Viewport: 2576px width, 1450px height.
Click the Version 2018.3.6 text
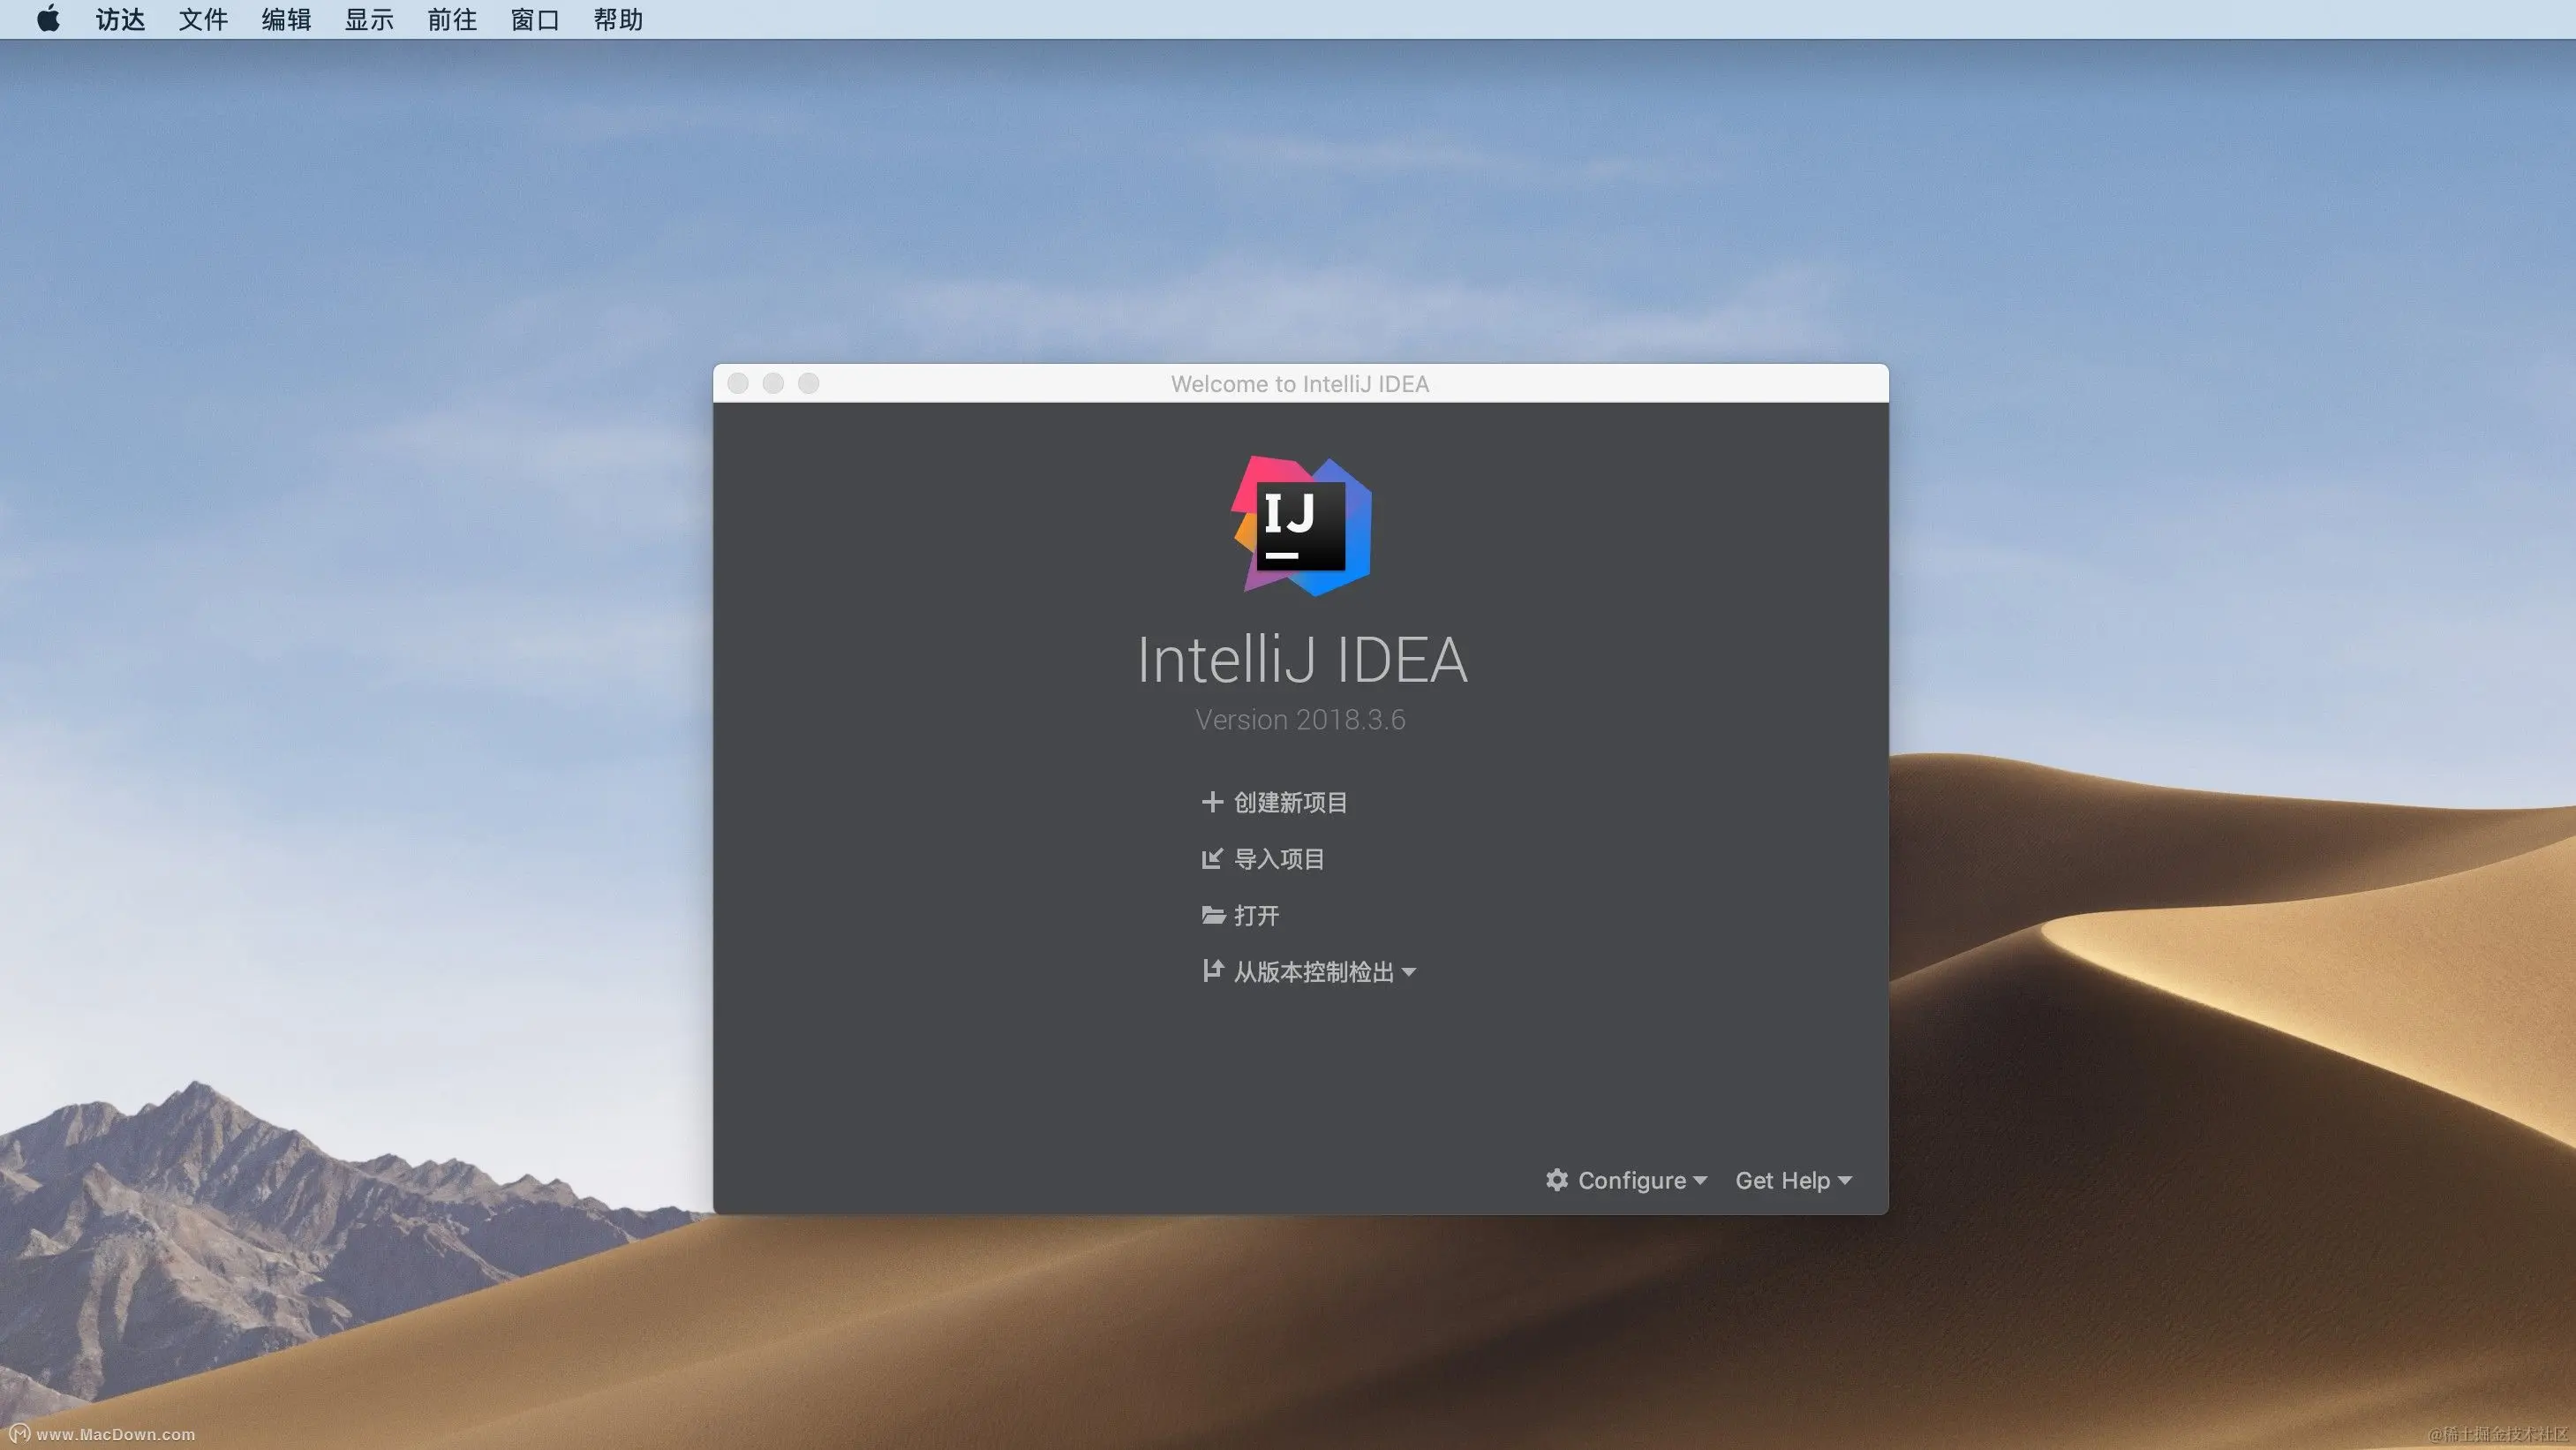click(1300, 720)
